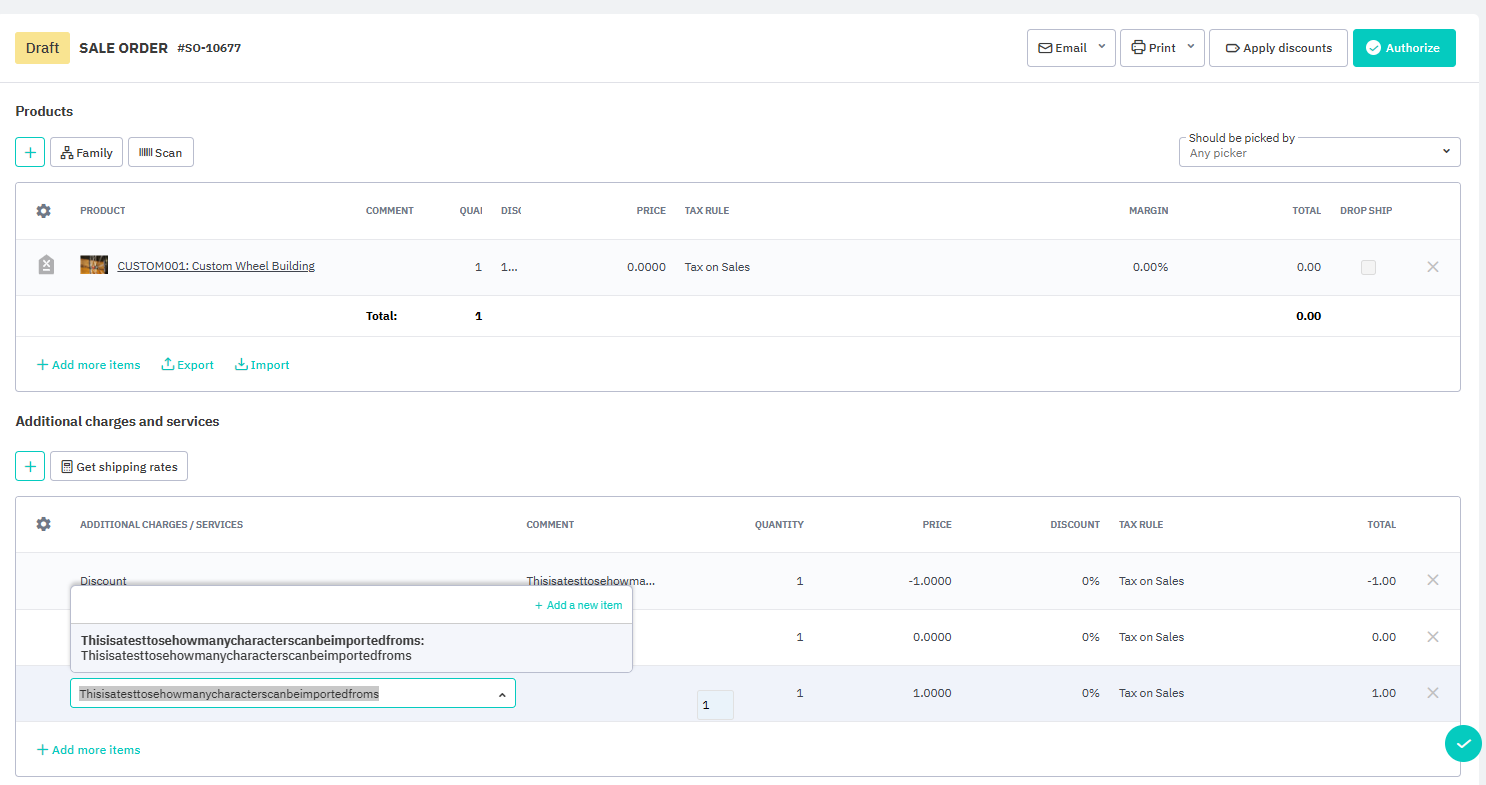The width and height of the screenshot is (1486, 785).
Task: Click the Custom Wheel Building product thumbnail
Action: click(x=94, y=266)
